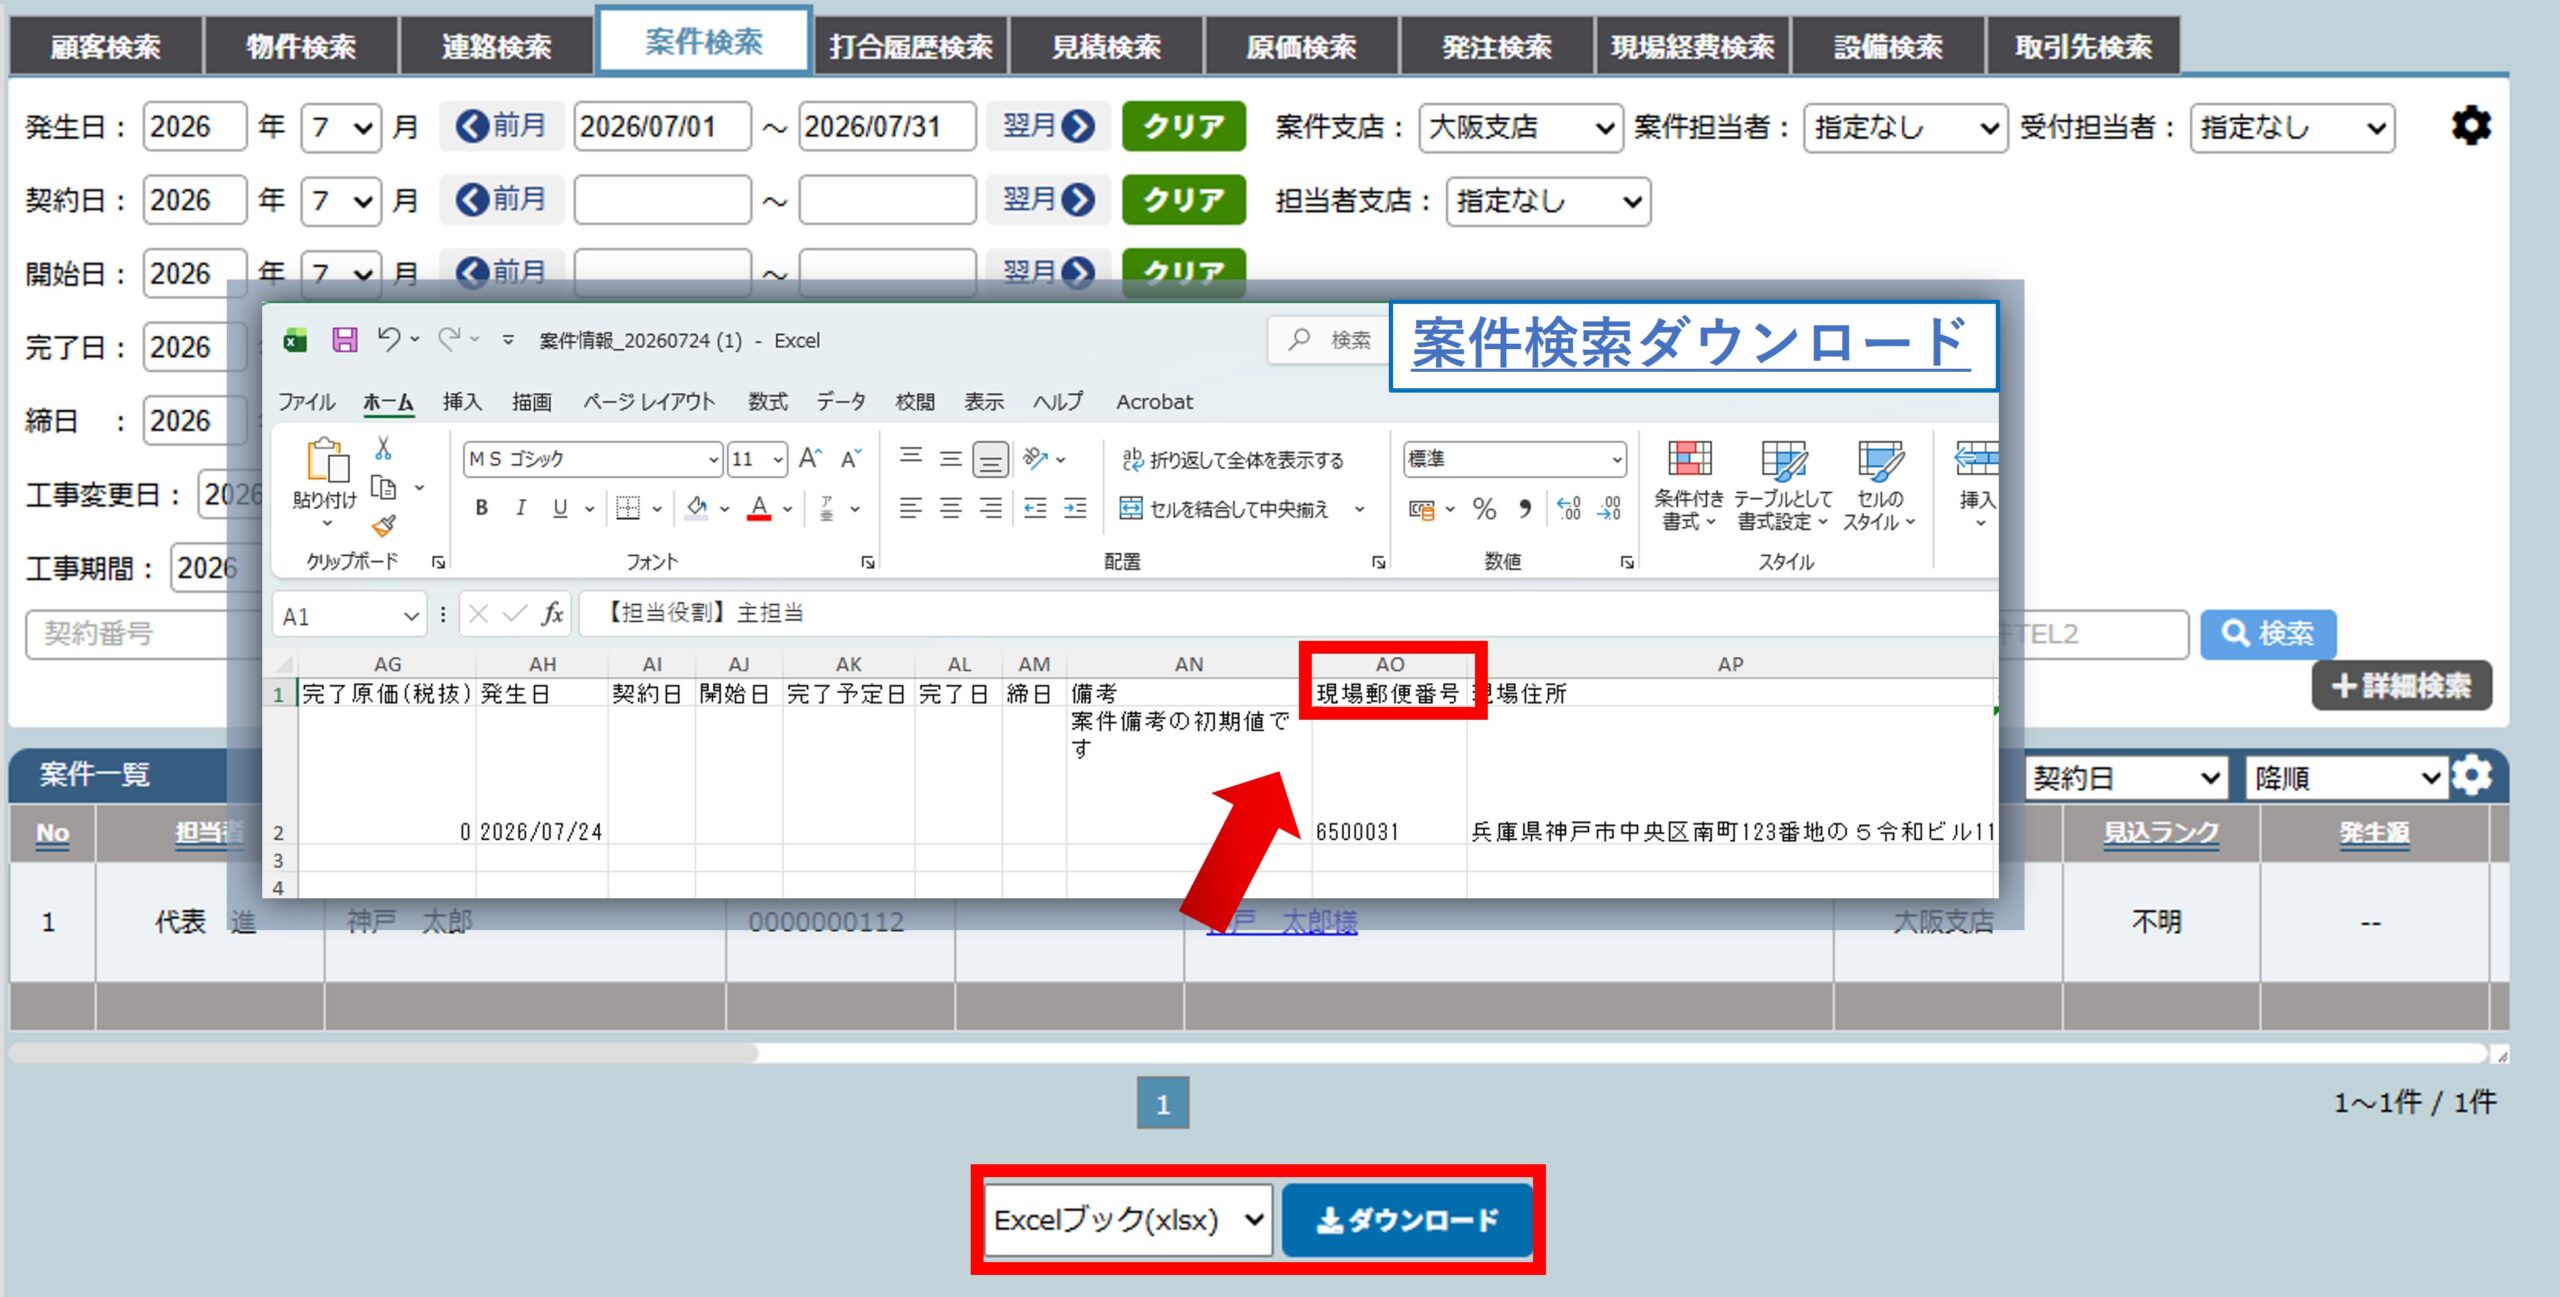Click the 案件一覧 list settings gear icon
The image size is (2560, 1297).
(x=2473, y=776)
